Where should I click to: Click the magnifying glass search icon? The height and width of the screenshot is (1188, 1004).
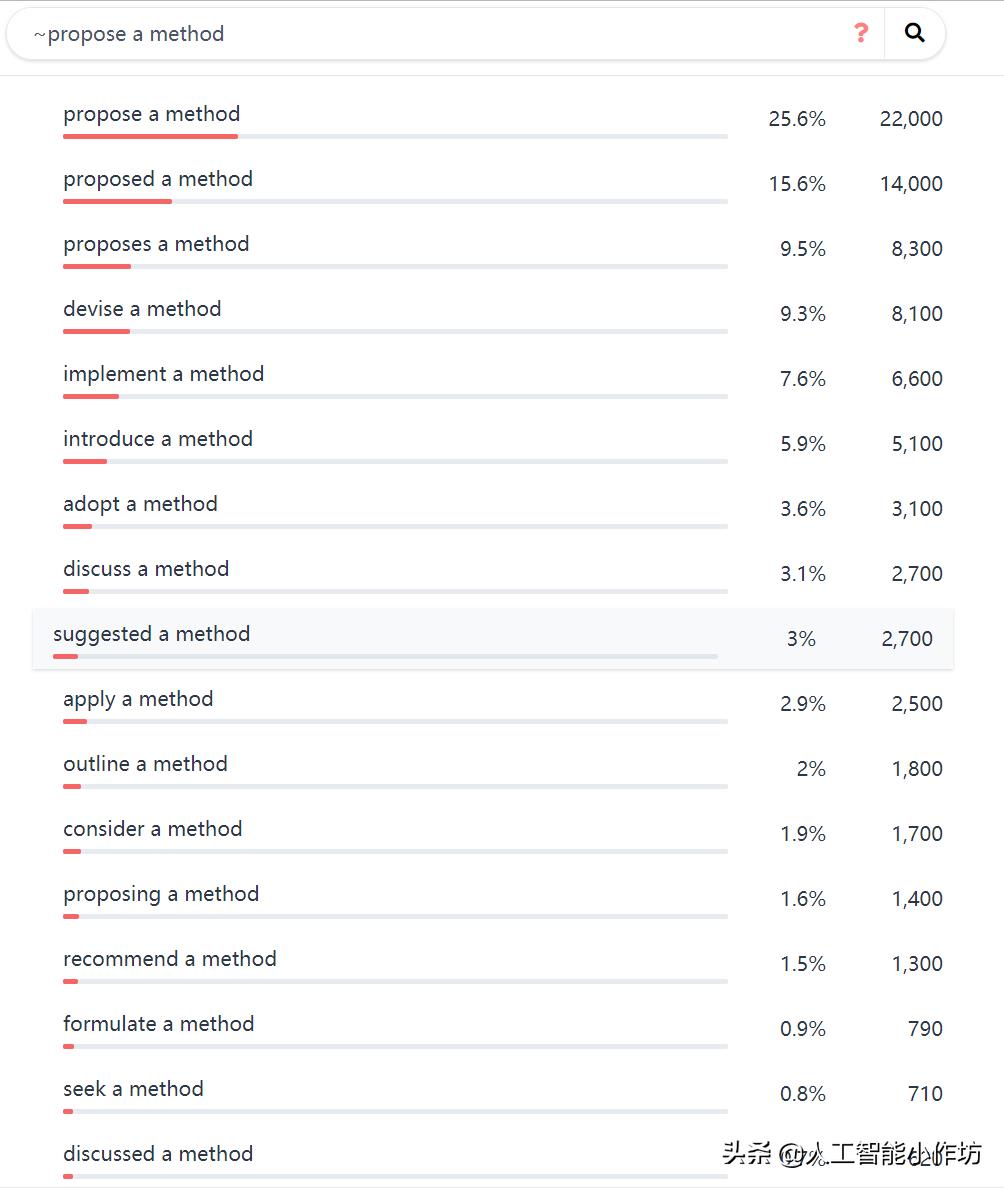point(914,34)
